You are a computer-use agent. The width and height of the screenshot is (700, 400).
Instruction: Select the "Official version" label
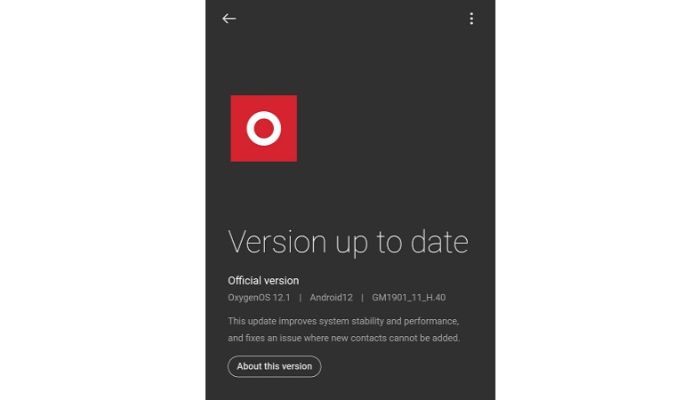(x=263, y=280)
